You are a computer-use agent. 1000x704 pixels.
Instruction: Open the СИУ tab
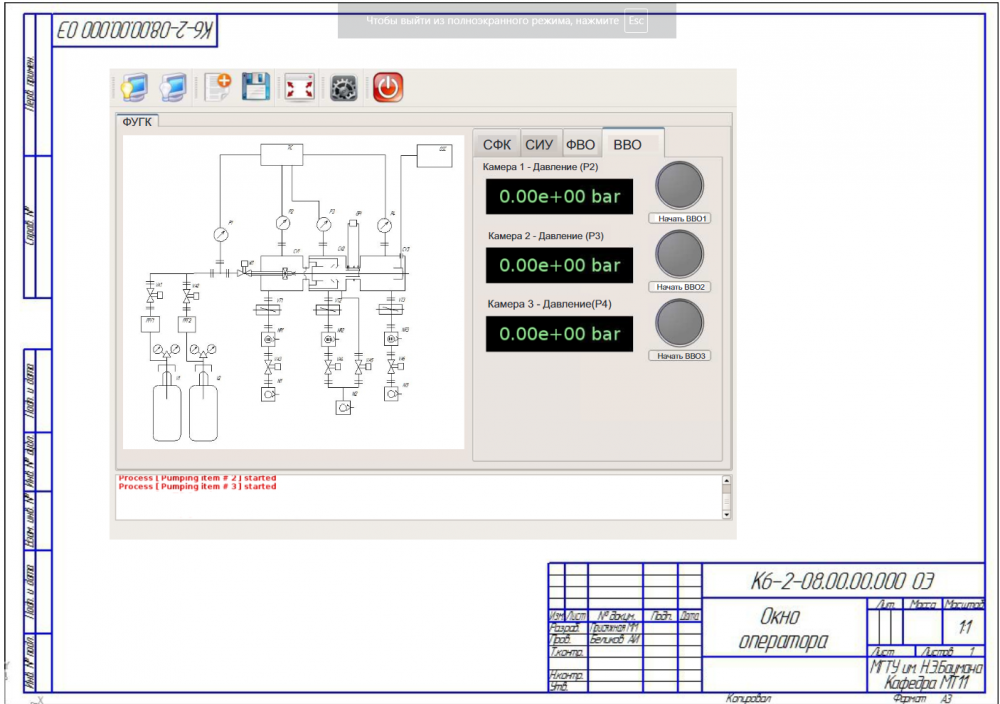pos(539,145)
